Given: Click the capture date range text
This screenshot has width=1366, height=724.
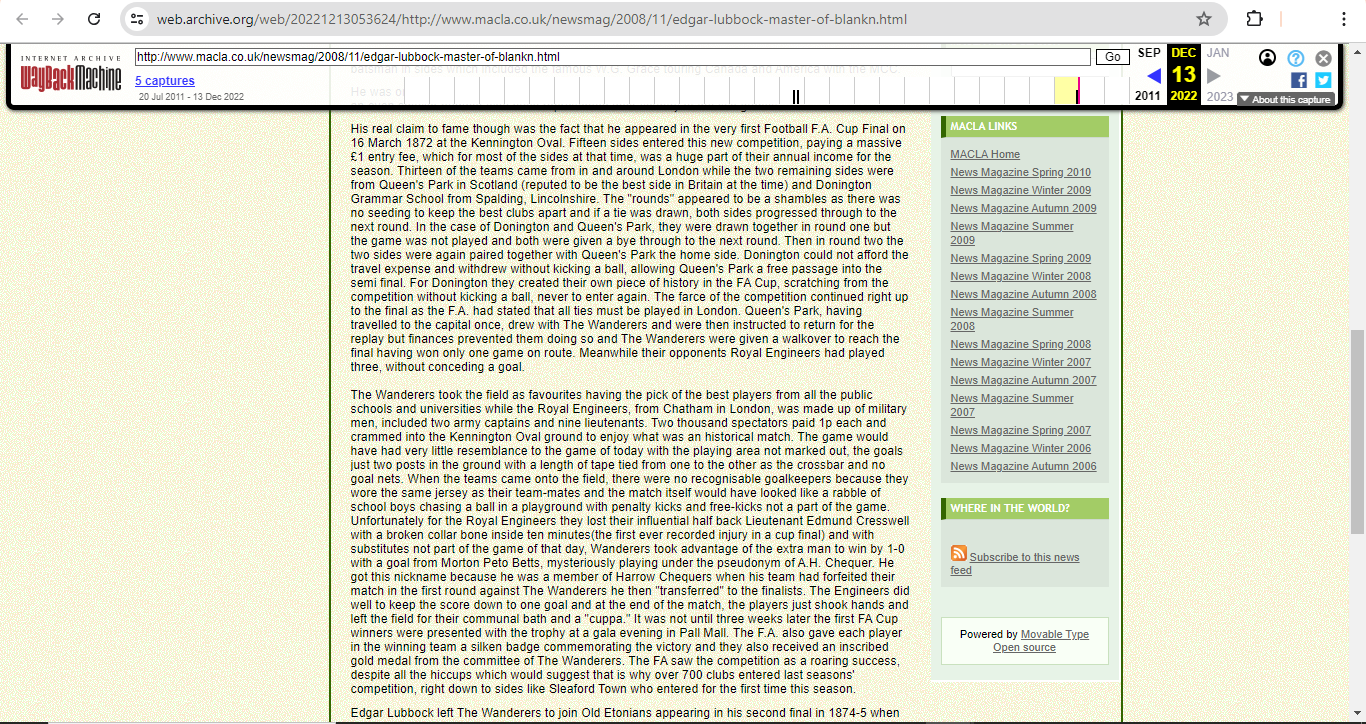Looking at the screenshot, I should pos(191,97).
